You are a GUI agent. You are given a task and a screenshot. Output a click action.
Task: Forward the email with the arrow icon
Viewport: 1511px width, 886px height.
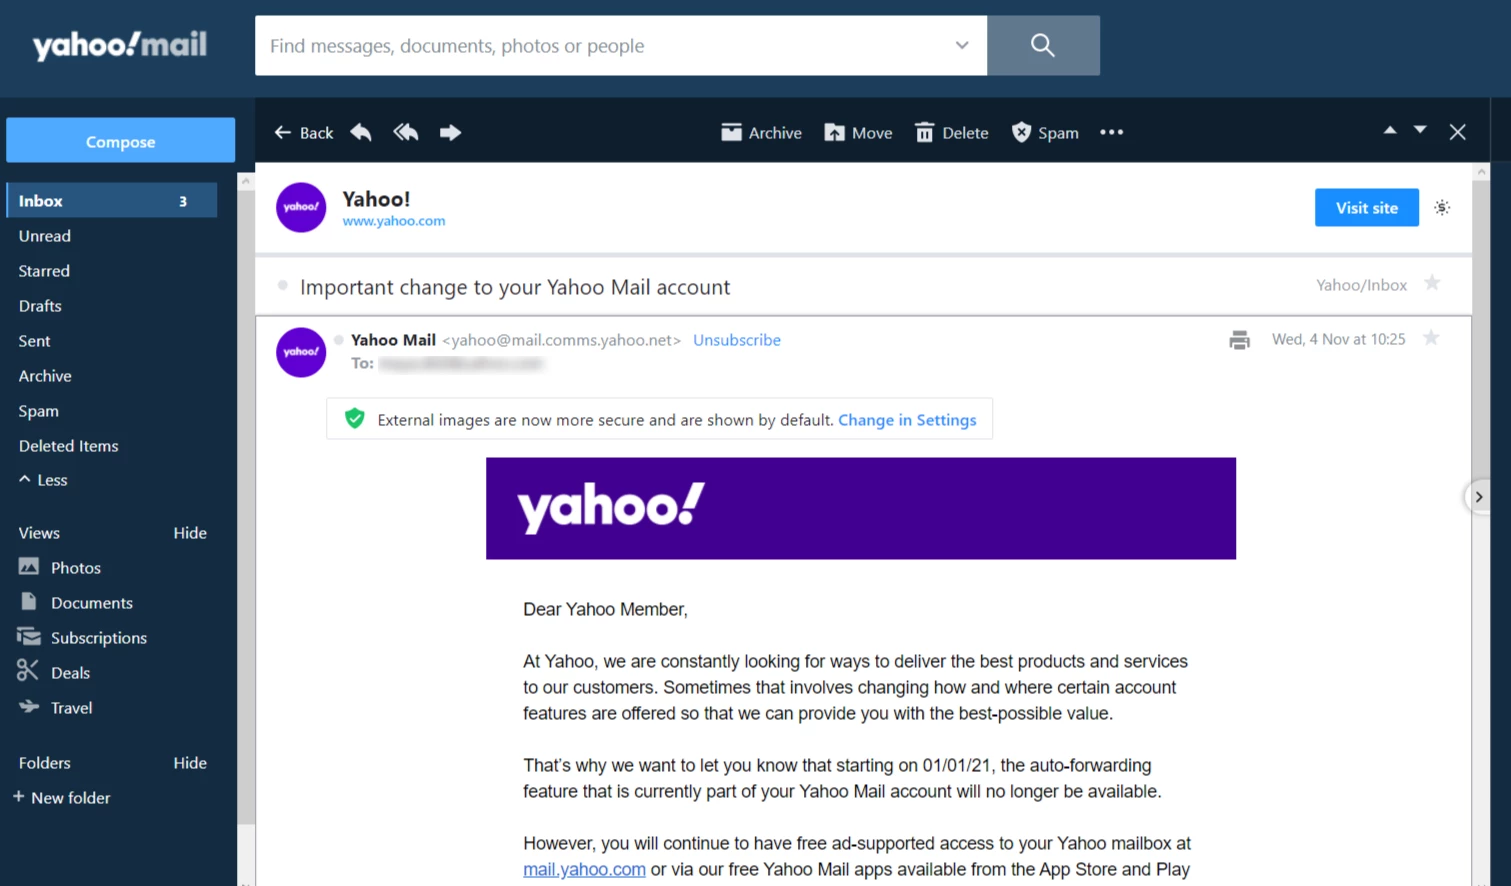(450, 132)
